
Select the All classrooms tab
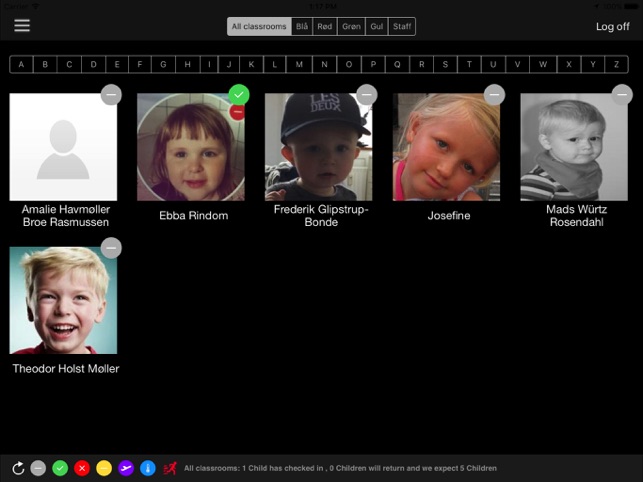tap(259, 27)
